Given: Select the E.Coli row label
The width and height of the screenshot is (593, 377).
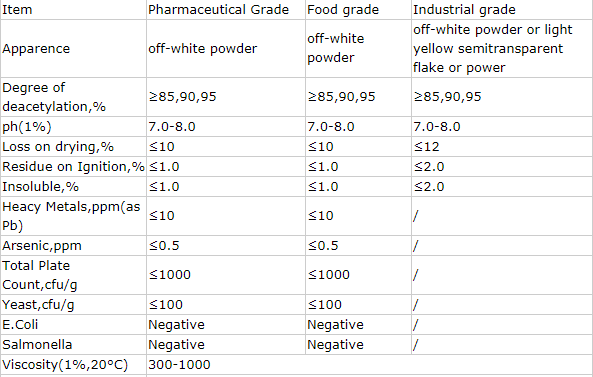Looking at the screenshot, I should [20, 325].
